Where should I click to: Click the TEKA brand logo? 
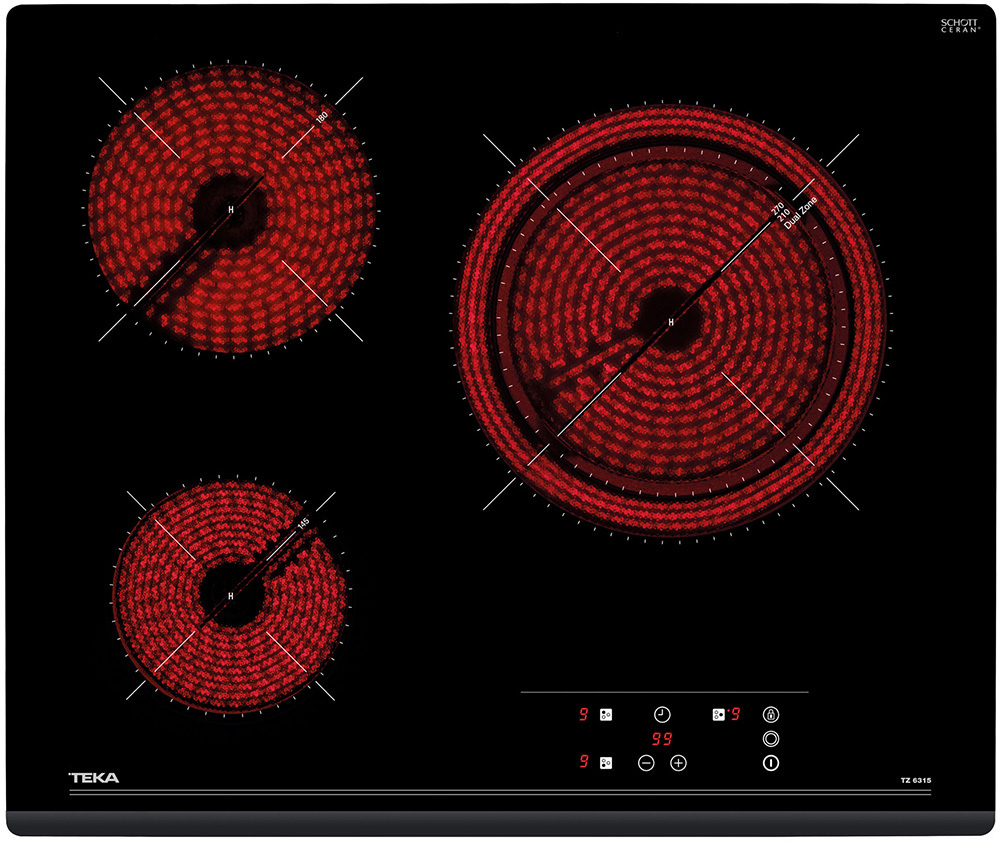(x=93, y=777)
